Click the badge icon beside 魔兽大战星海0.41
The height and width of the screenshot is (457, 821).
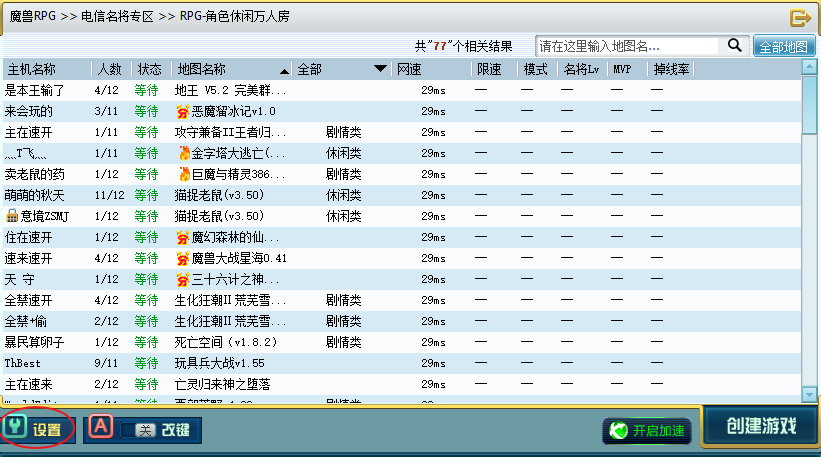(182, 258)
